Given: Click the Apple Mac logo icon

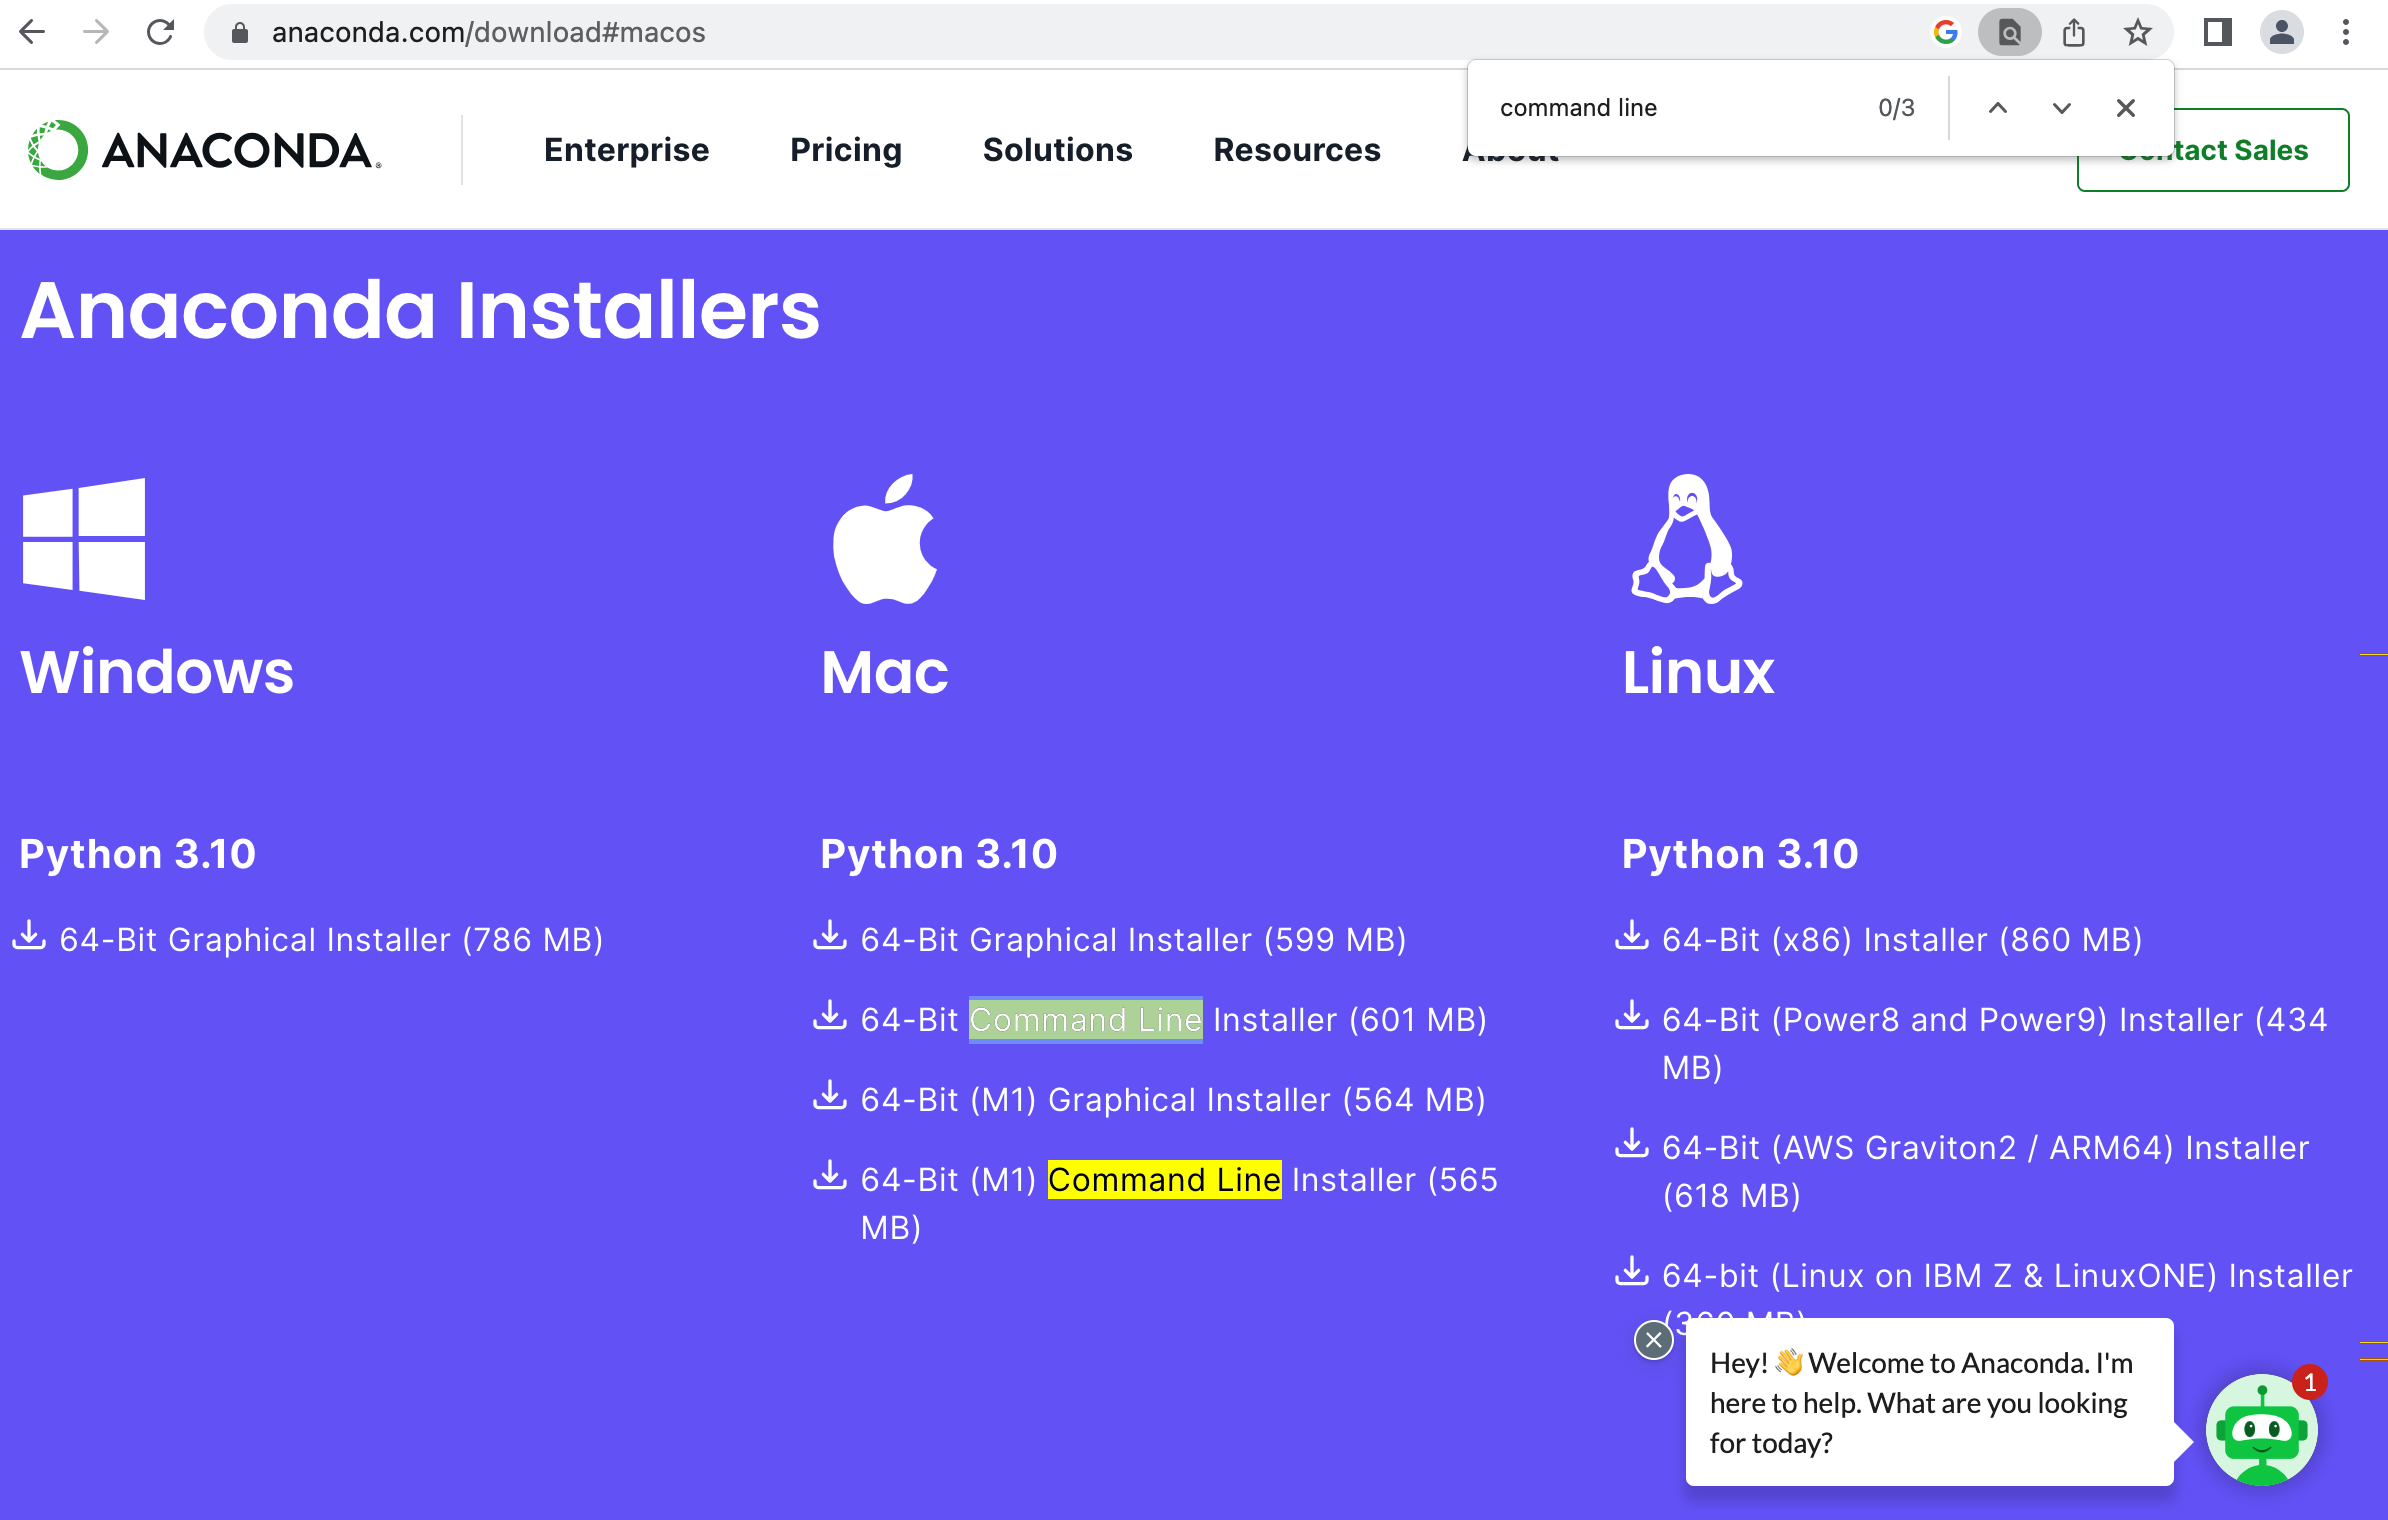Looking at the screenshot, I should 885,538.
